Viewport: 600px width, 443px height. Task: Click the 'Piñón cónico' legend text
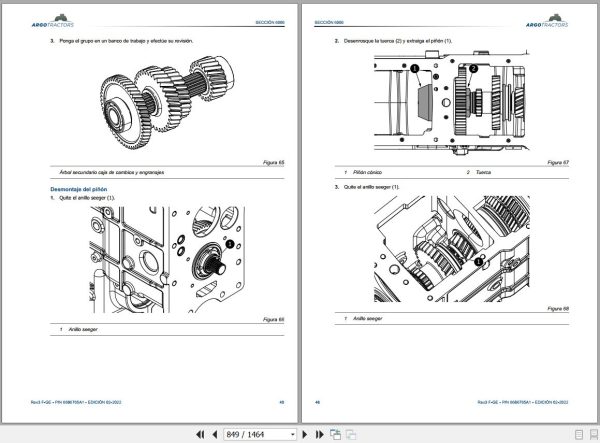[x=367, y=173]
